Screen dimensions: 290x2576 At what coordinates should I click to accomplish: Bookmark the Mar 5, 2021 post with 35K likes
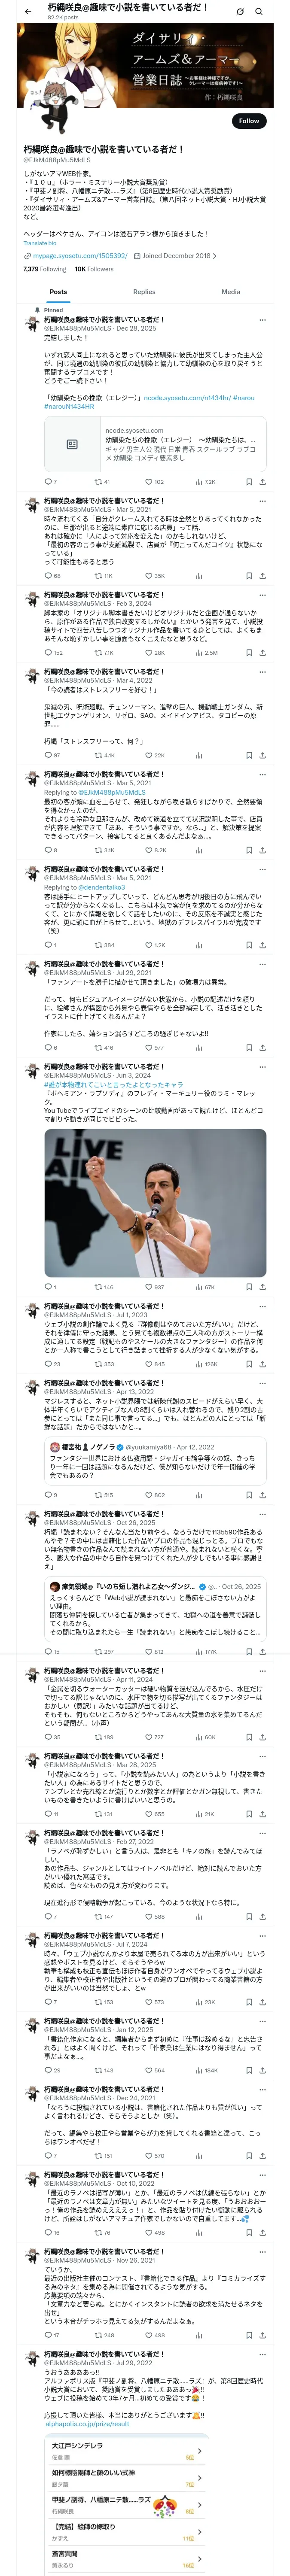coord(249,576)
